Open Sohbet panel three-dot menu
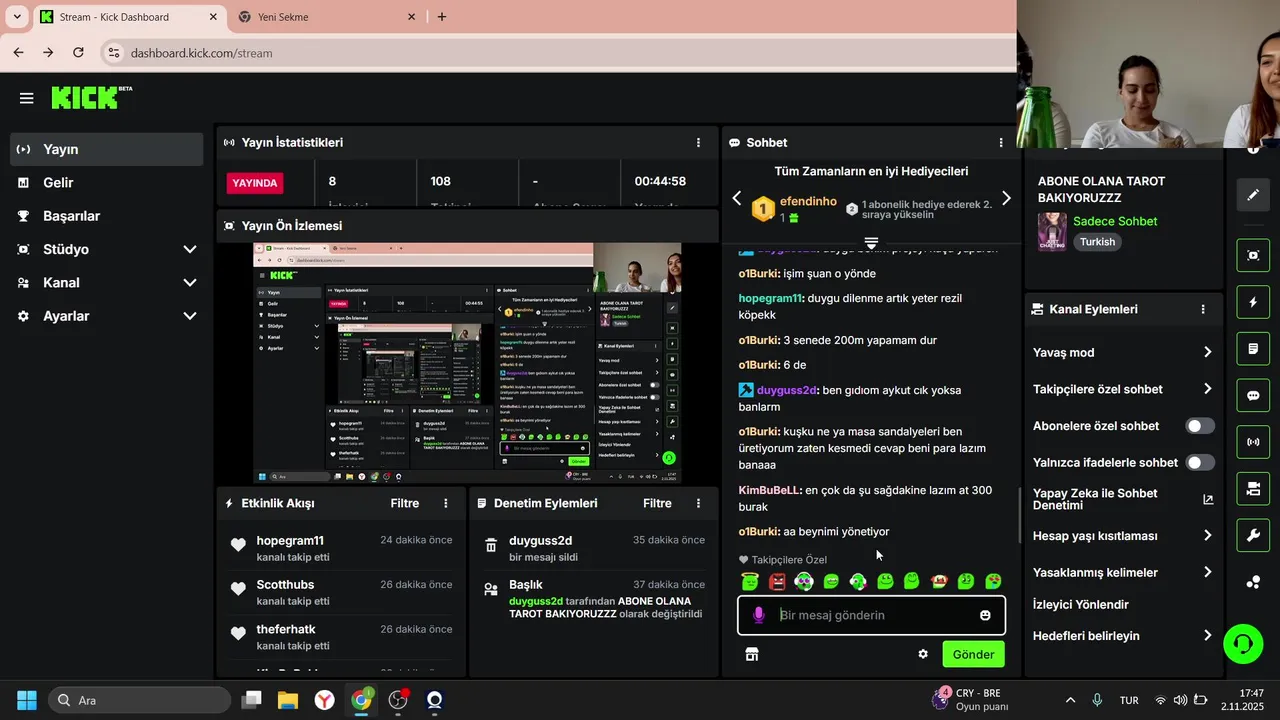Screen dimensions: 1280x720 pos(1001,143)
